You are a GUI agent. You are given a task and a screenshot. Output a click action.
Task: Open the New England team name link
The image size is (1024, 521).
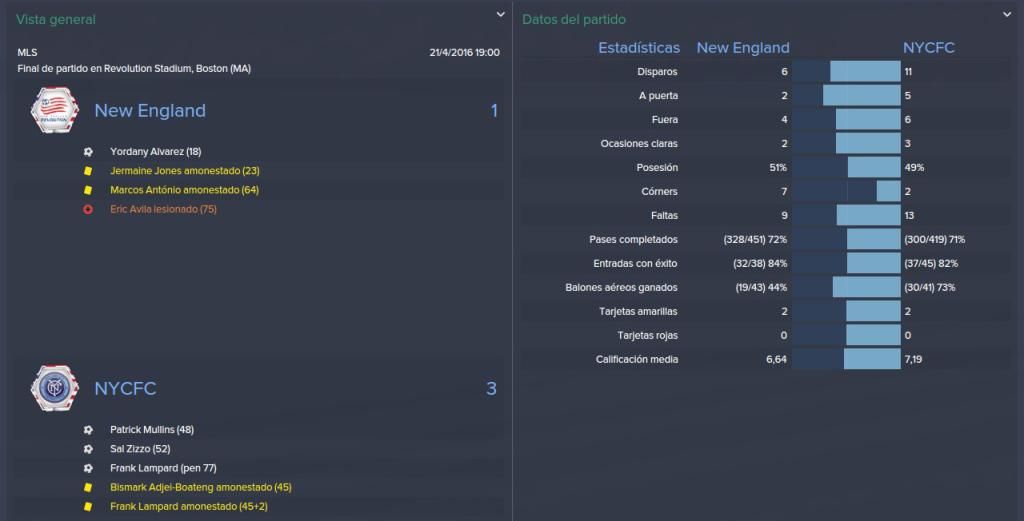[x=150, y=110]
